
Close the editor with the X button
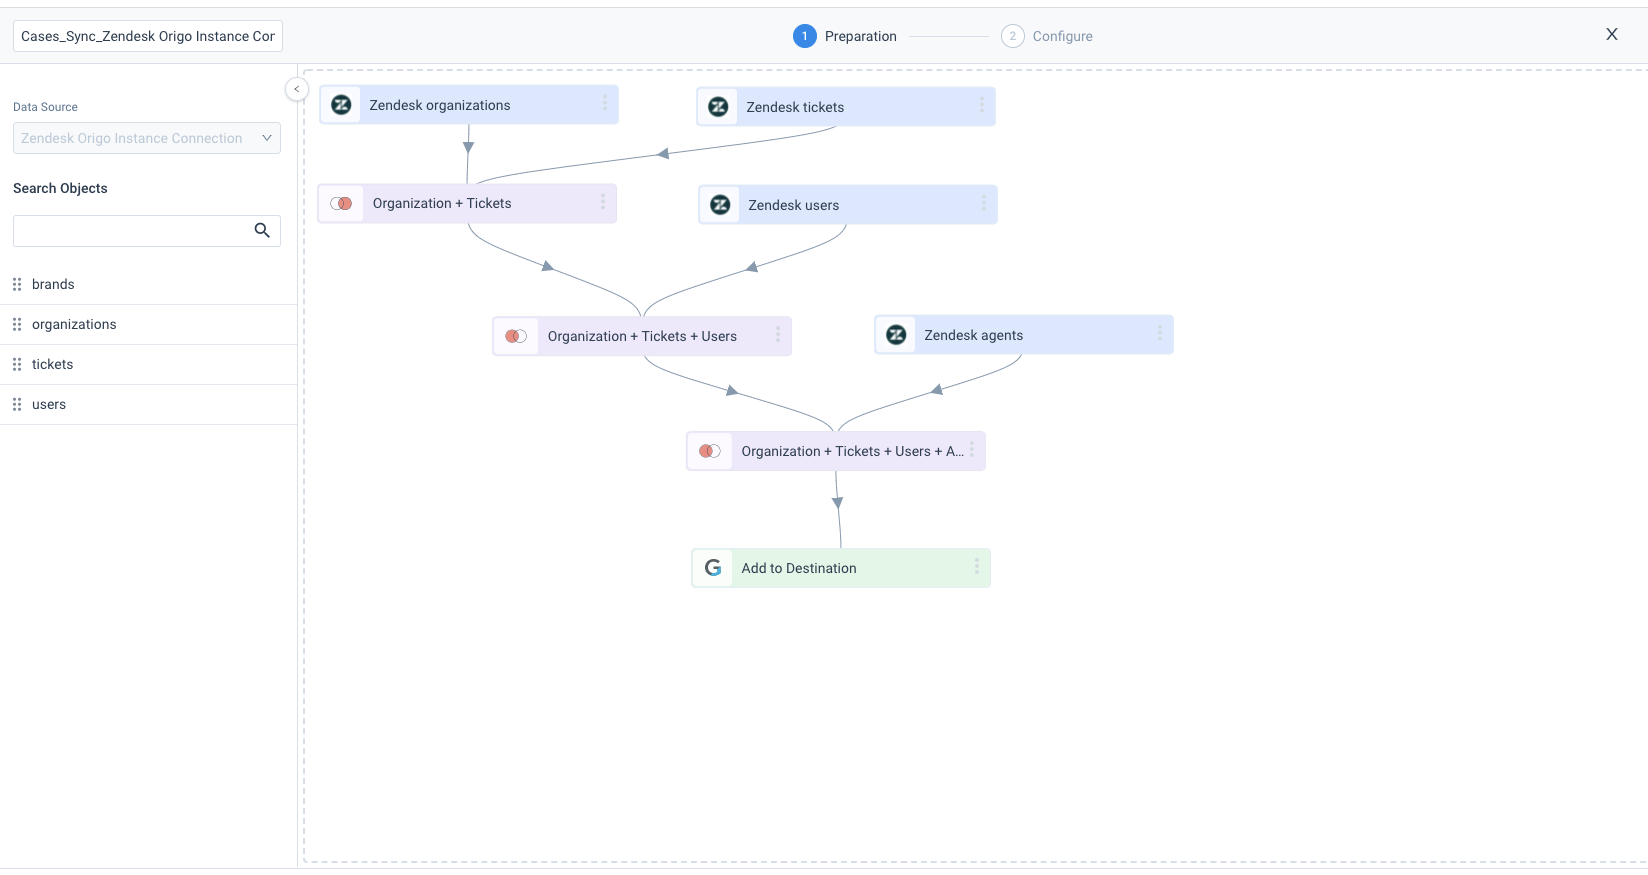(1612, 34)
